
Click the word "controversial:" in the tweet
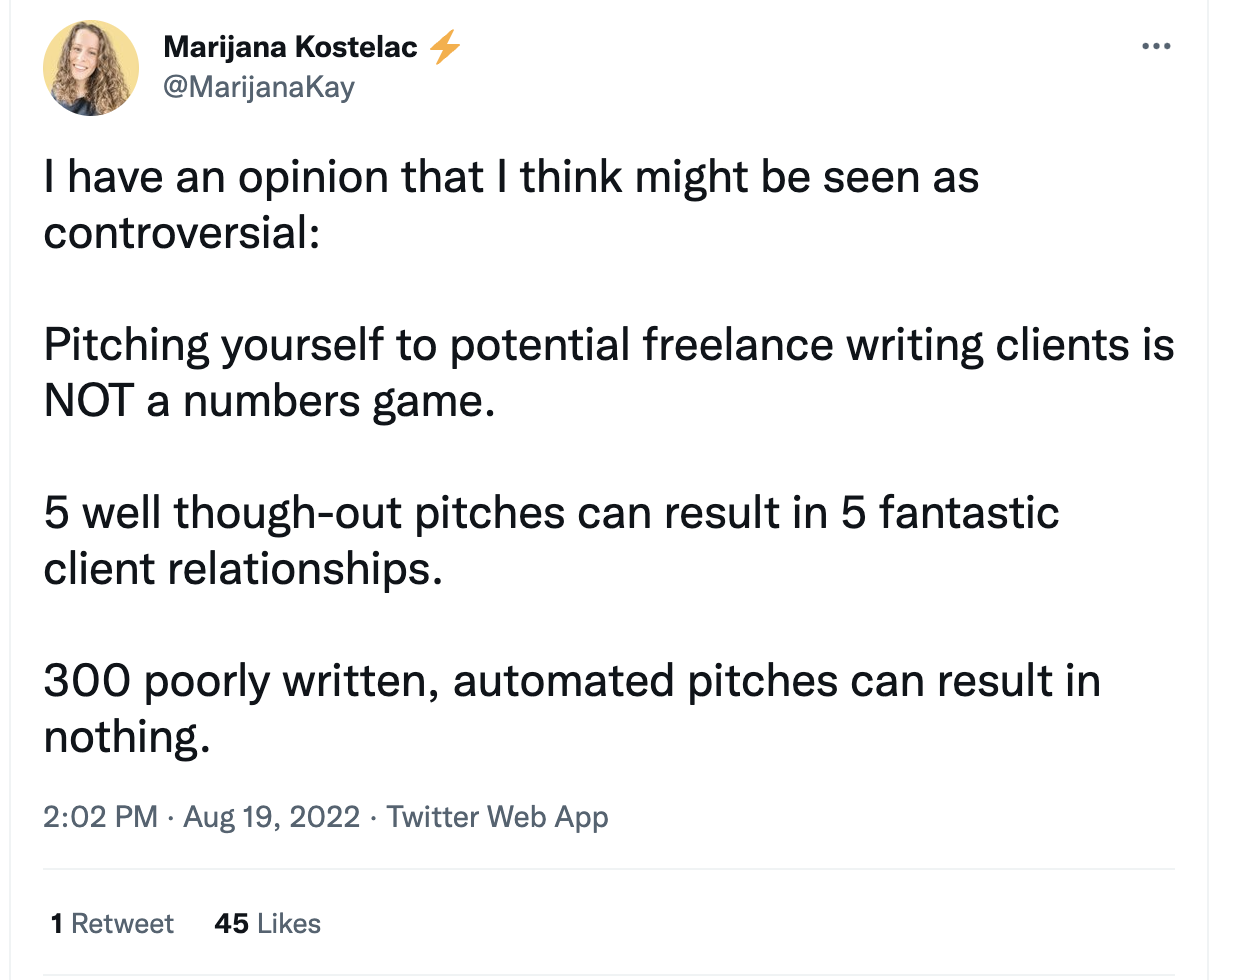point(182,233)
